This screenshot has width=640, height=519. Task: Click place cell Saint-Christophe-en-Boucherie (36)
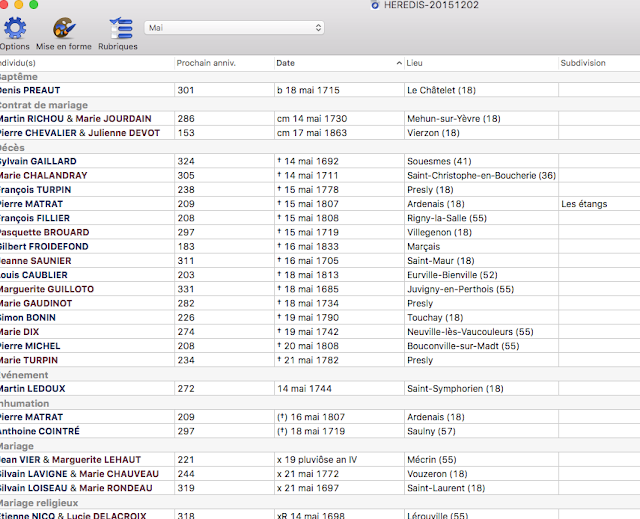[481, 175]
